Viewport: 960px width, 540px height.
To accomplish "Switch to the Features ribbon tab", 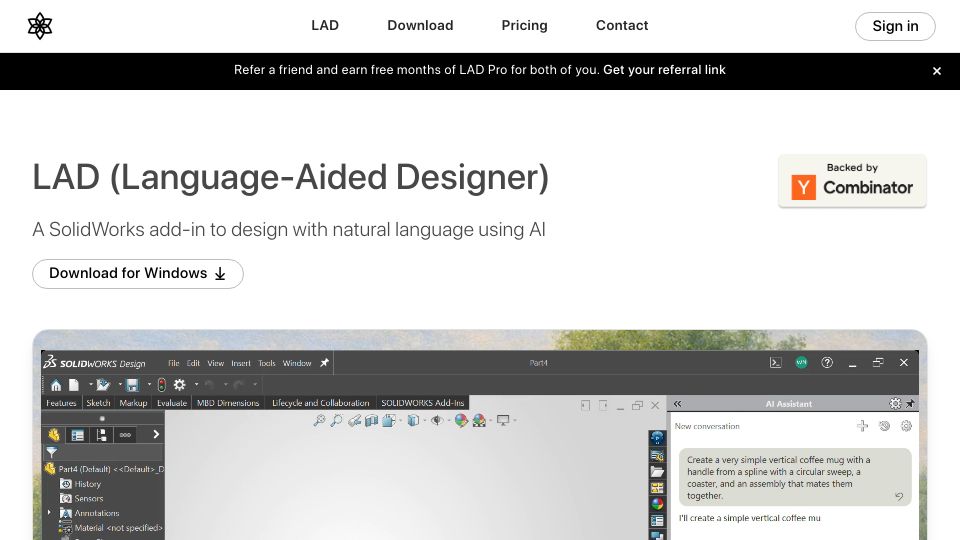I will [61, 403].
